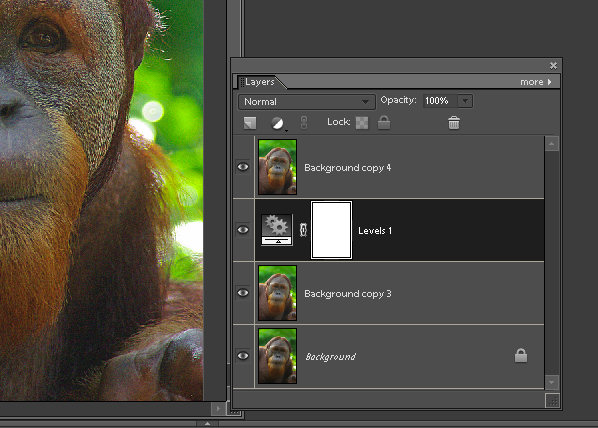
Task: Hide the Background copy 3 layer
Action: pos(243,293)
